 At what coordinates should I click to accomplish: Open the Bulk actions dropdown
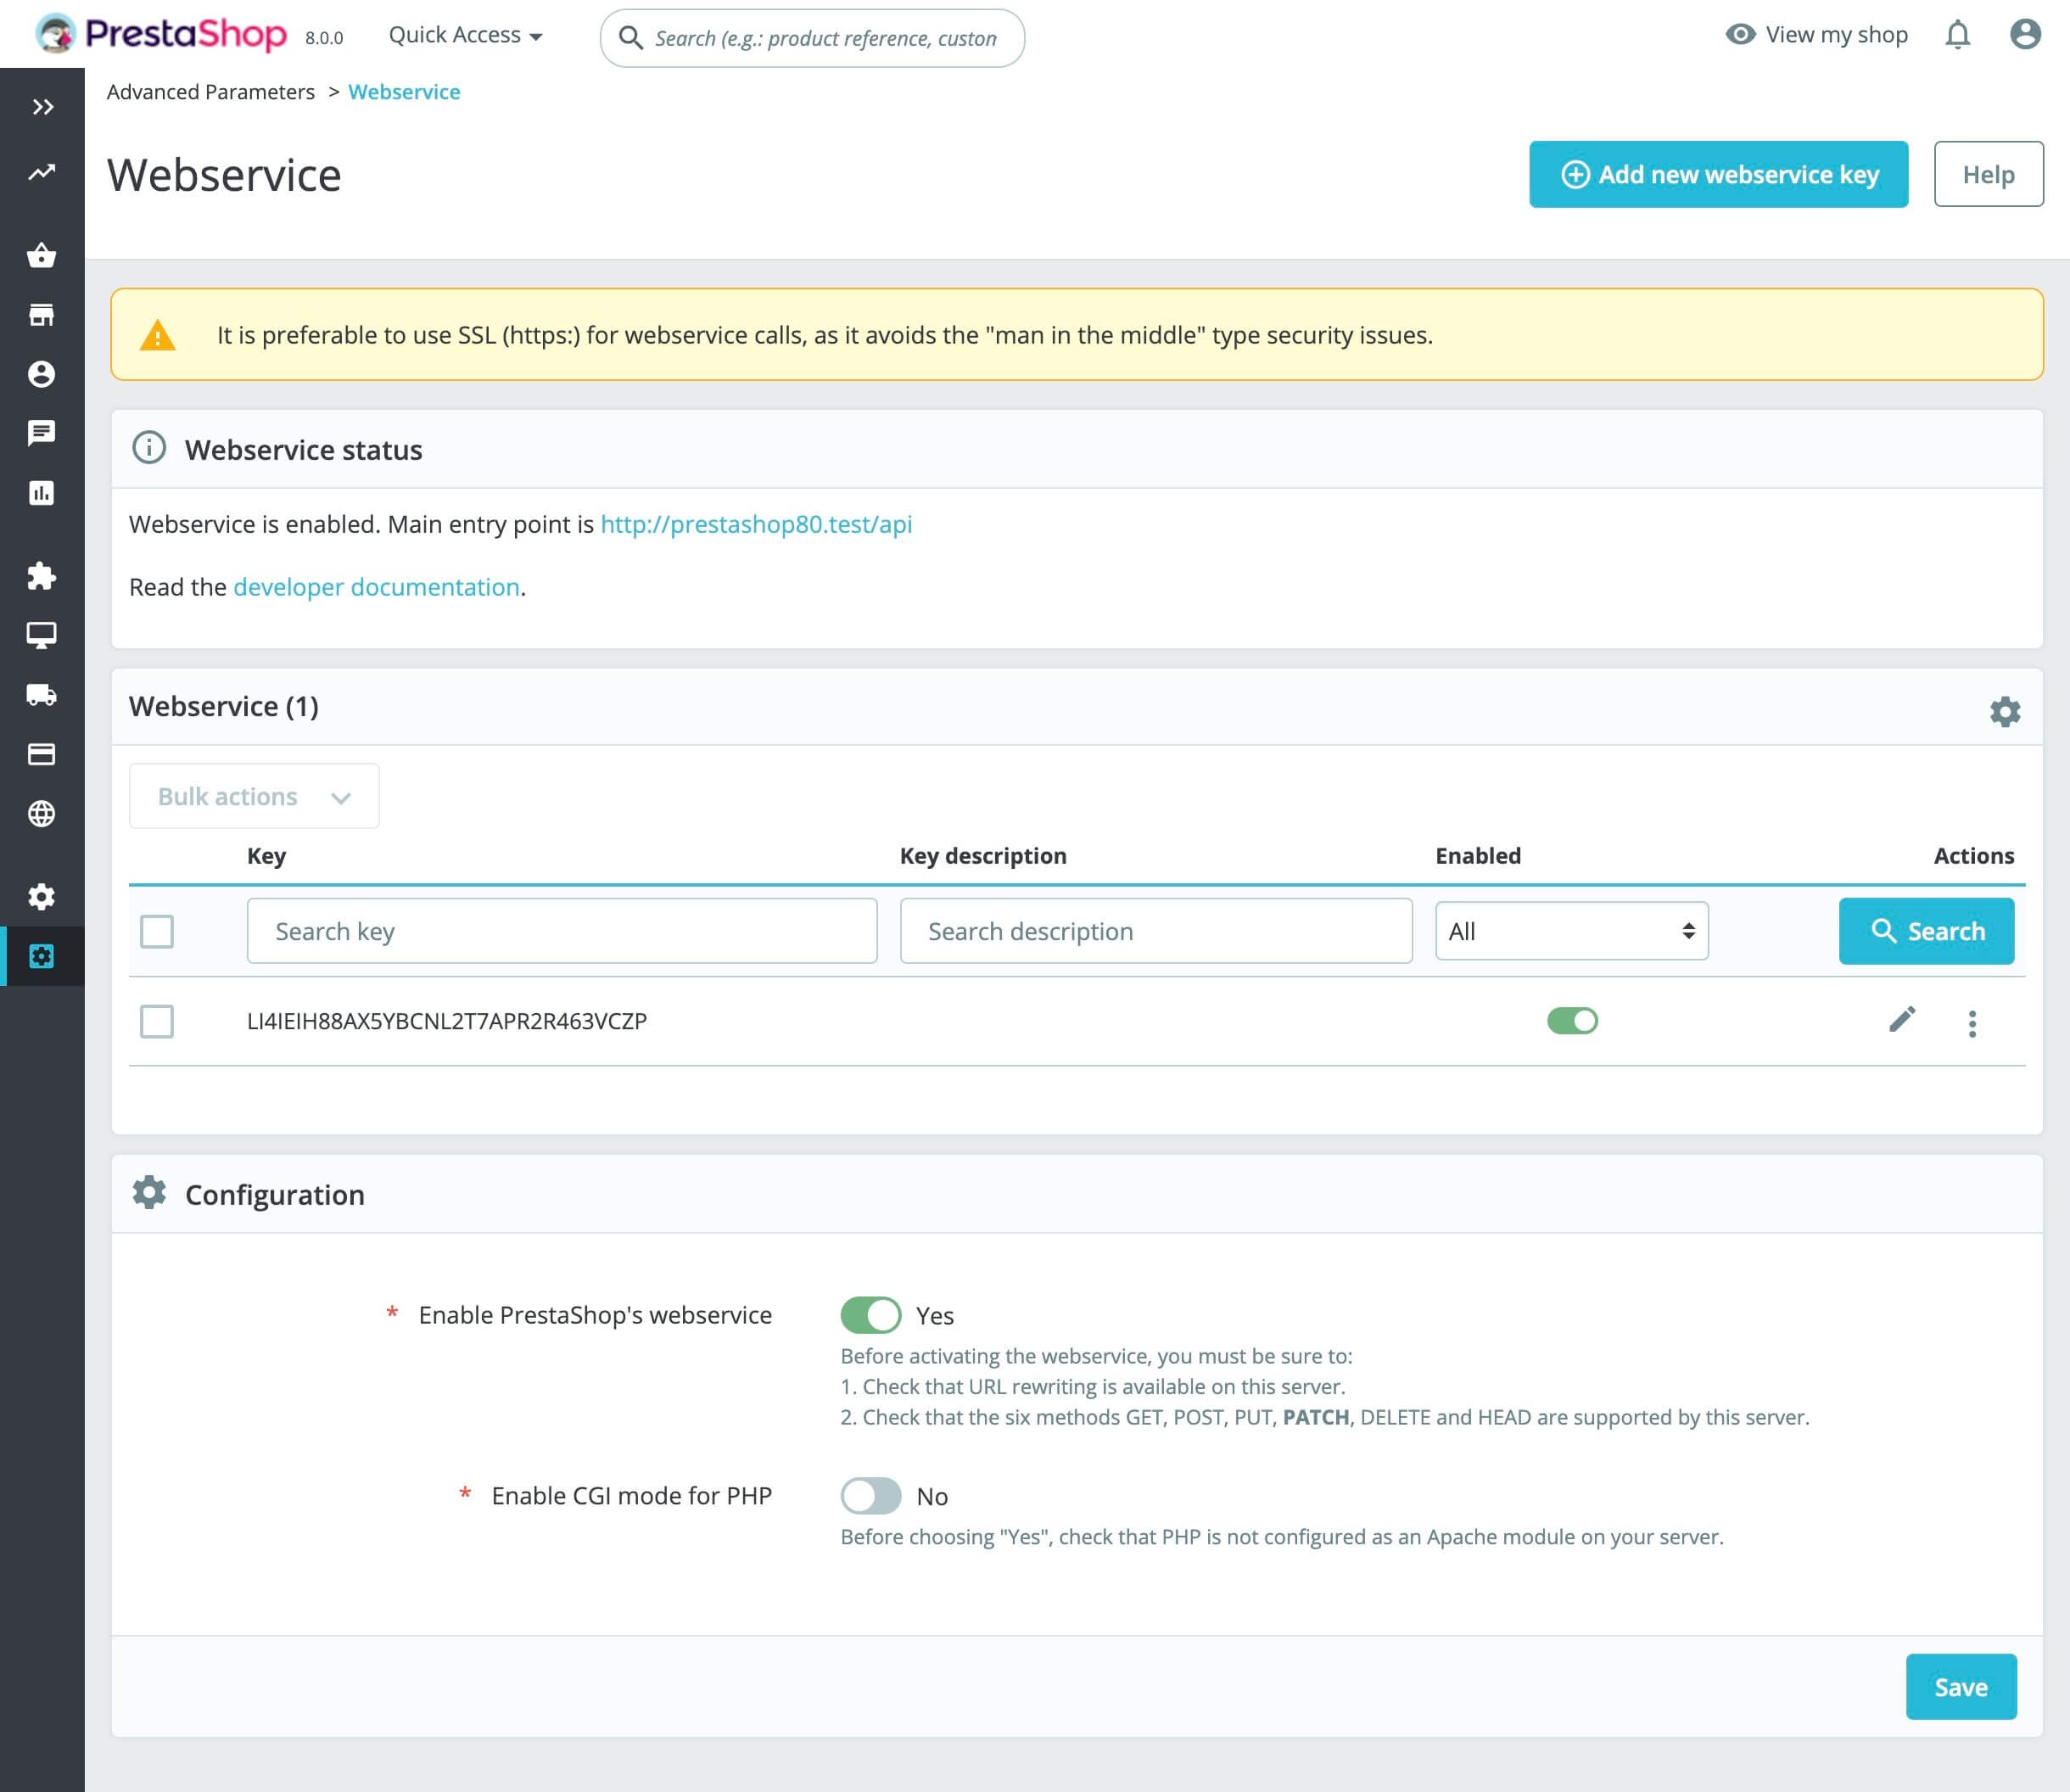point(254,796)
